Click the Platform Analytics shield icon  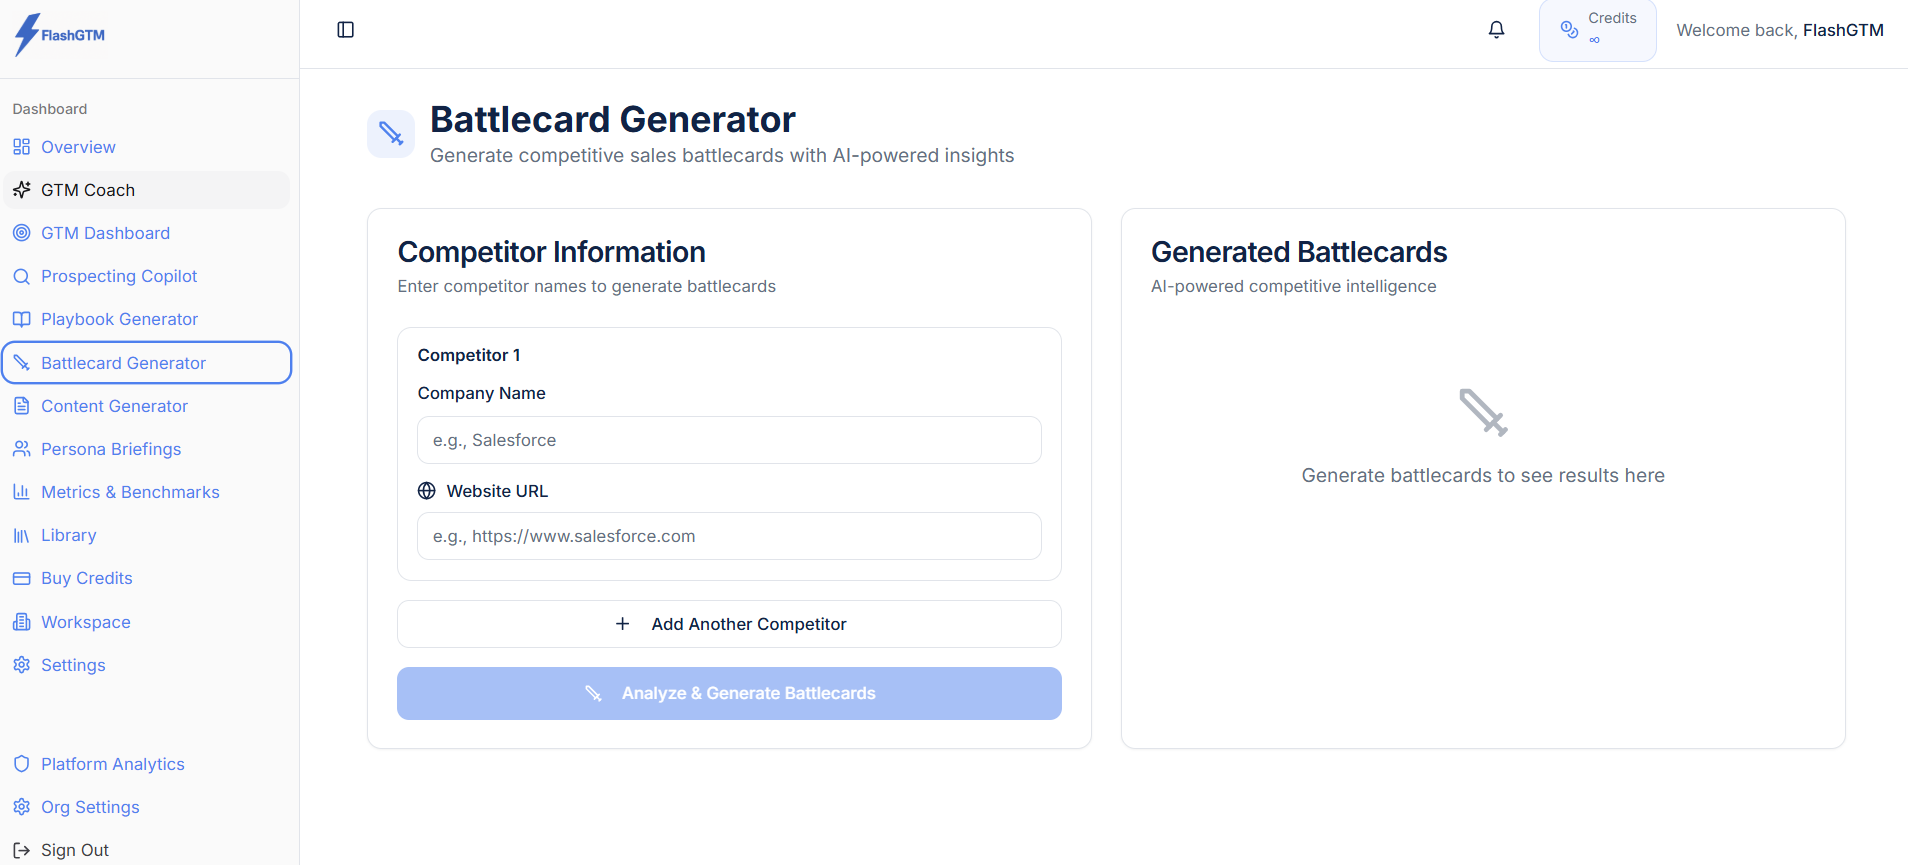(x=22, y=764)
